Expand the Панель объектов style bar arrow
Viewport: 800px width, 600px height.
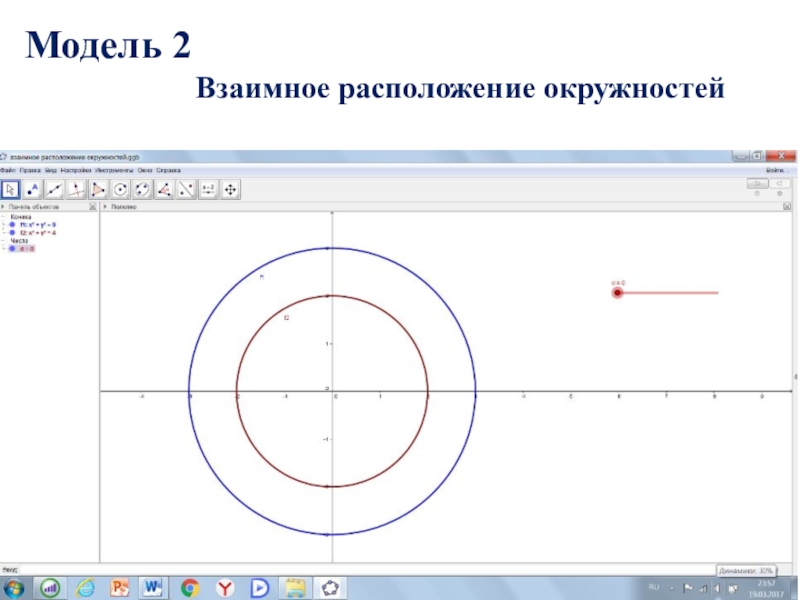click(3, 207)
